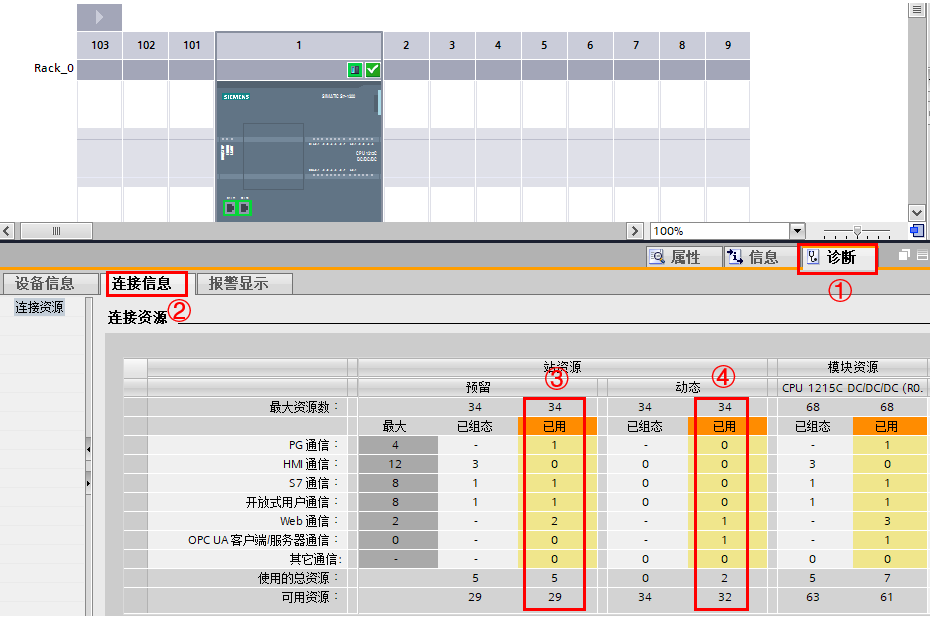
Task: Switch to the 诊断 tab
Action: pyautogui.click(x=837, y=258)
